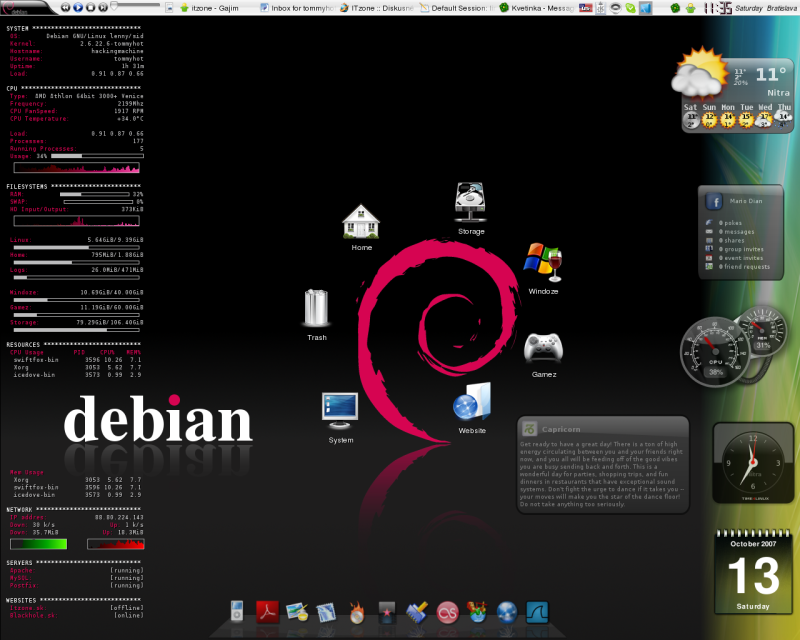The image size is (800, 640).
Task: Launch the film star icon in the dock
Action: 387,612
